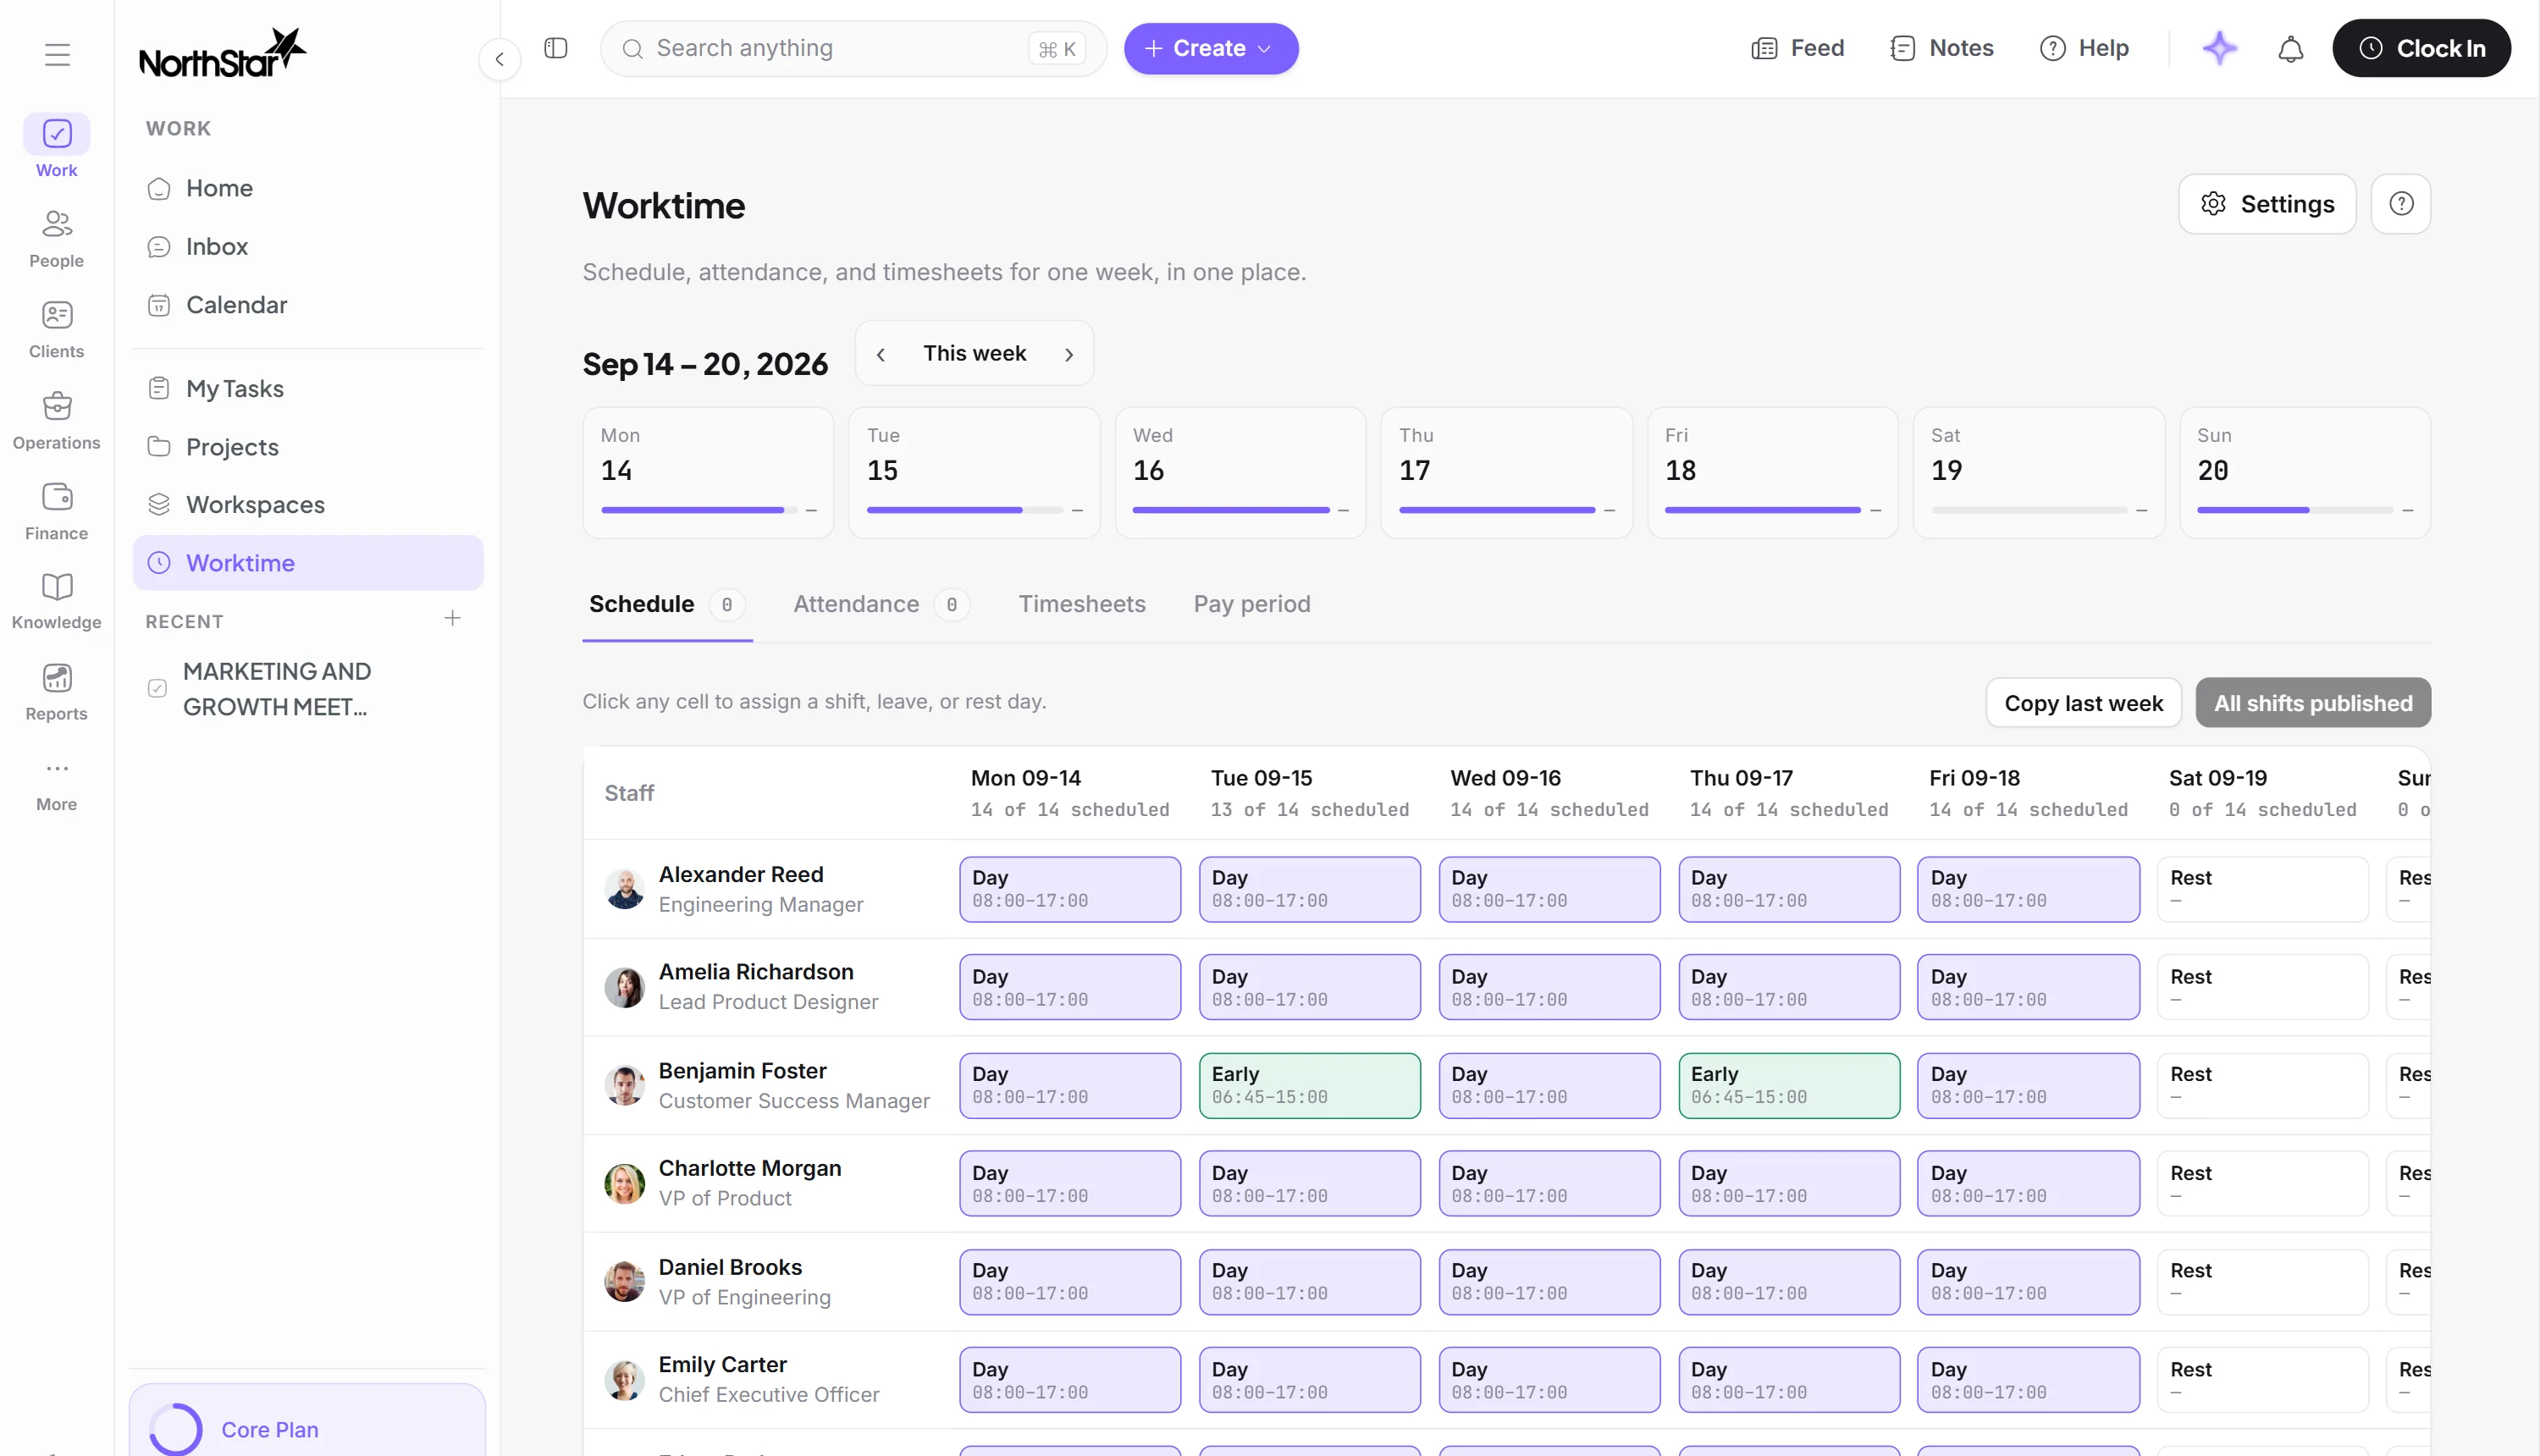The width and height of the screenshot is (2540, 1456).
Task: Select the Schedule tab
Action: [667, 604]
